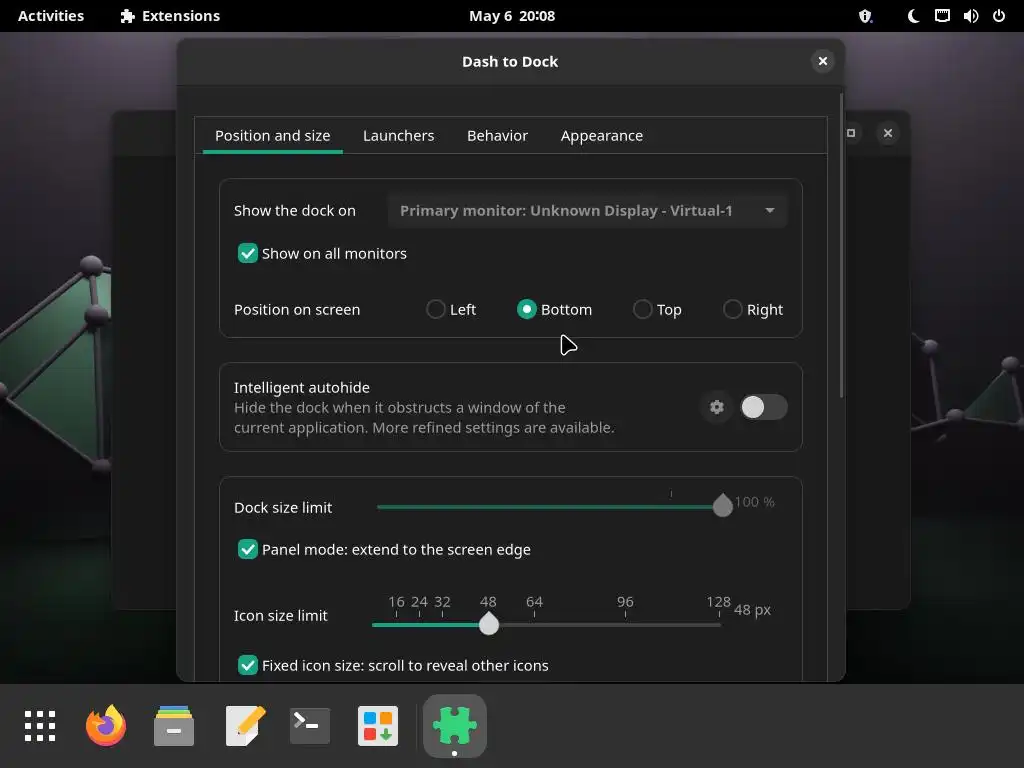This screenshot has height=768, width=1024.
Task: Uncheck Panel mode extend to screen edge
Action: click(x=248, y=549)
